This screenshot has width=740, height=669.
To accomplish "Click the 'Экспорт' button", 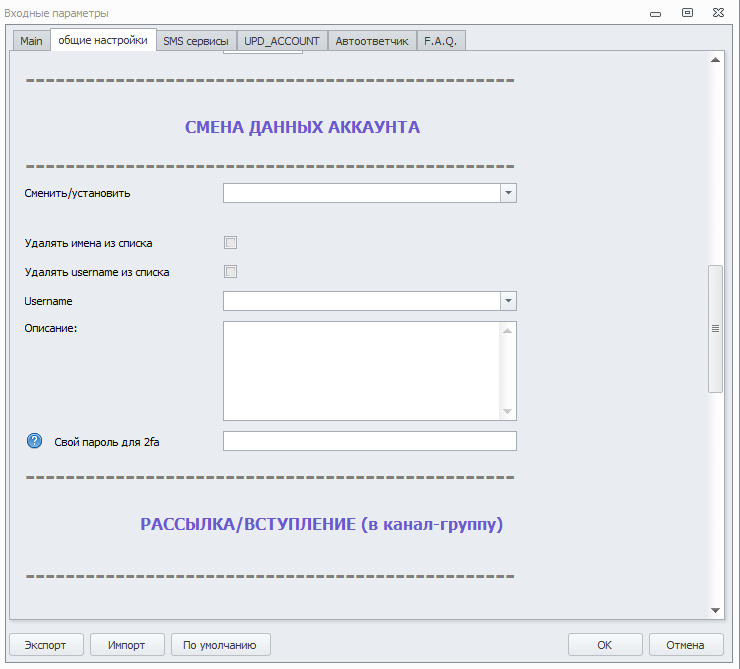I will point(46,645).
